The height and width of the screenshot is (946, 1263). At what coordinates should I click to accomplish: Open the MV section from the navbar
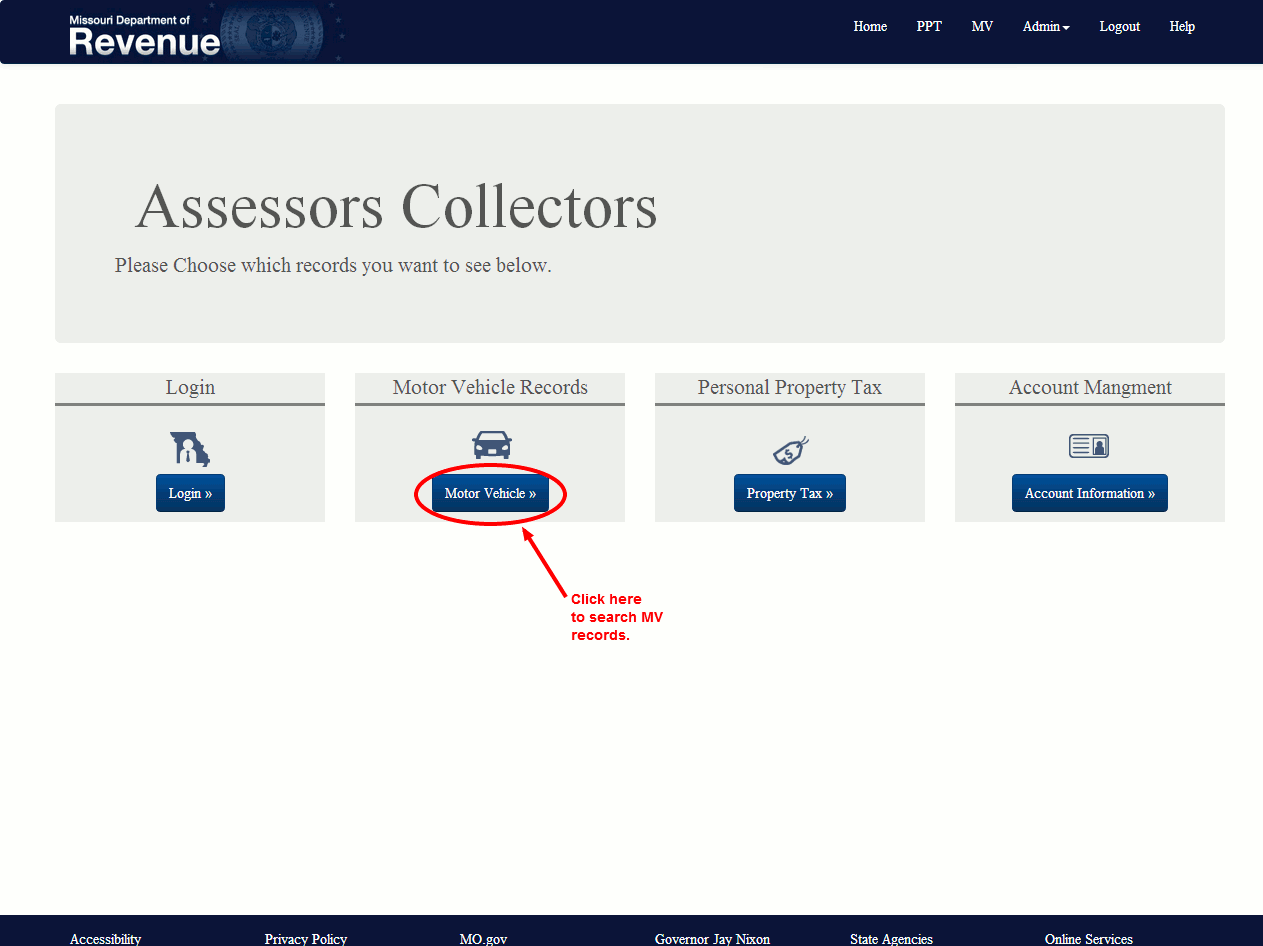982,26
